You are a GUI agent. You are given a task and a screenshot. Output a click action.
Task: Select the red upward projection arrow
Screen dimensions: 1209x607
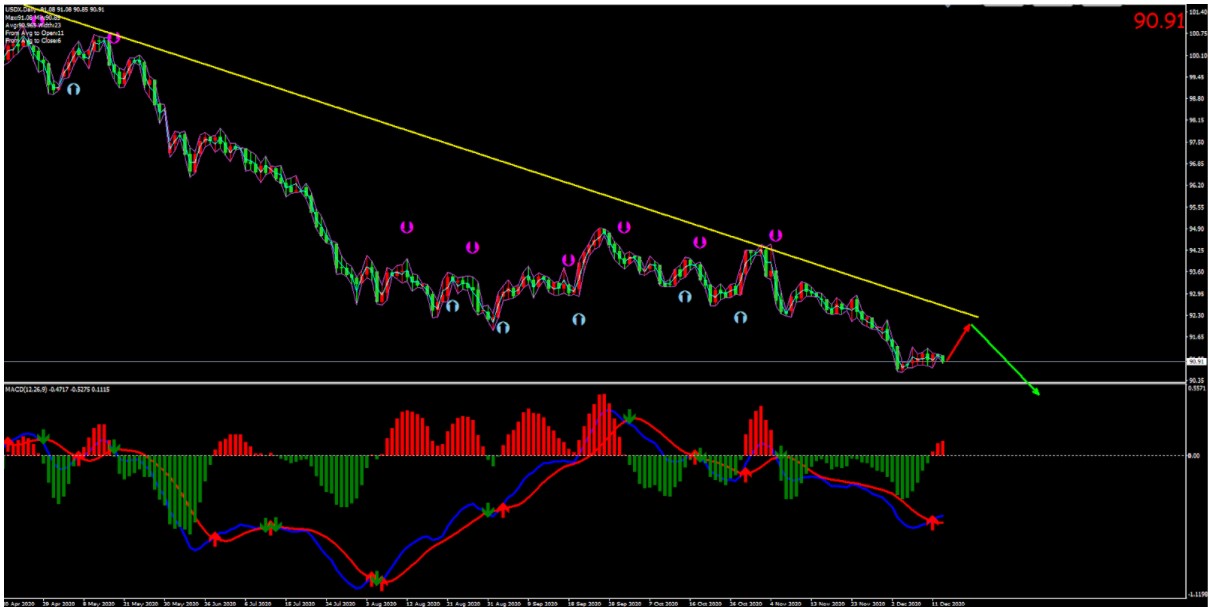tap(960, 340)
